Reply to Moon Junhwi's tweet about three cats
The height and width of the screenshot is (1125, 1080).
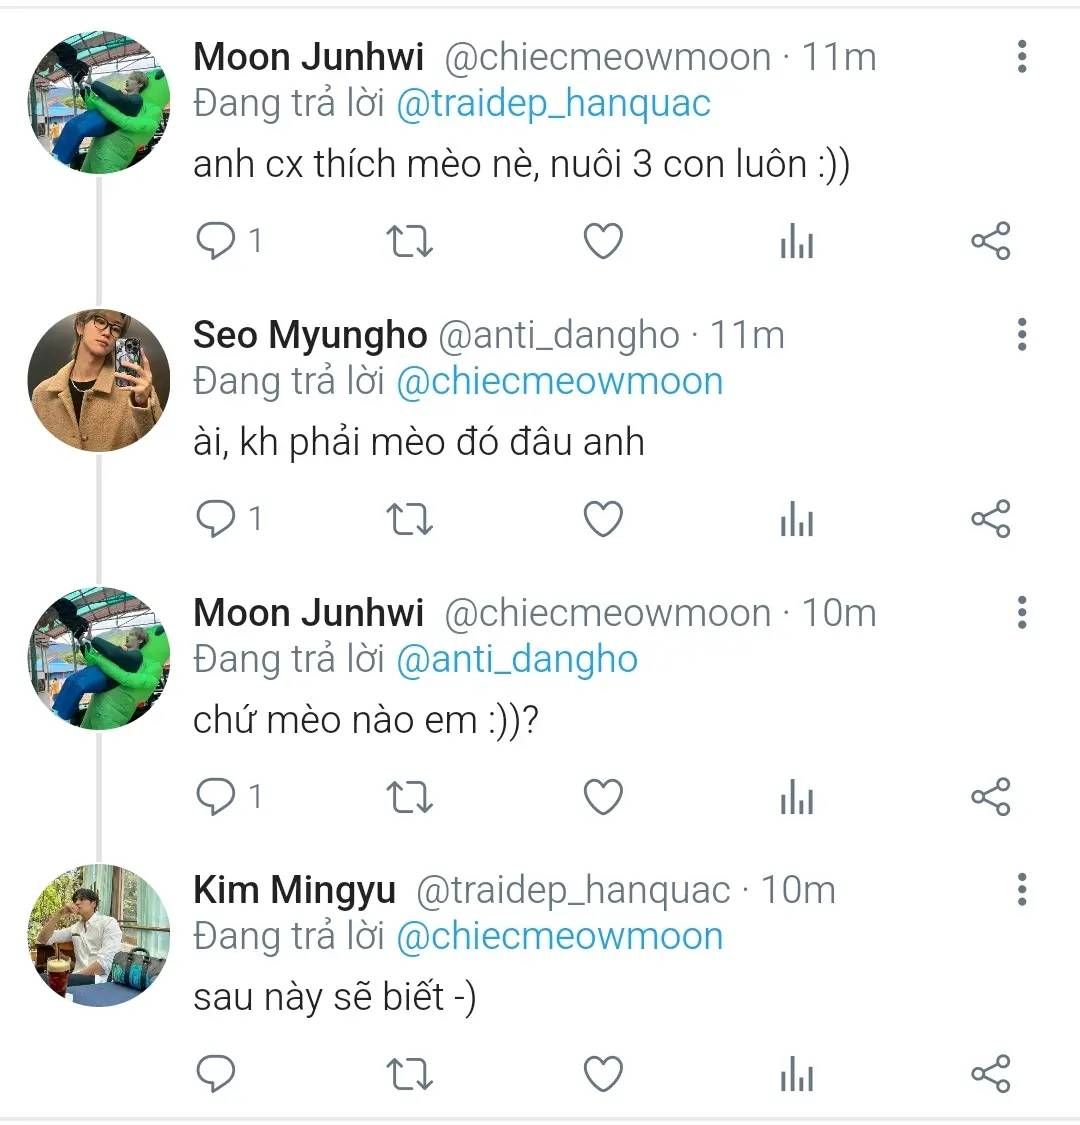tap(216, 241)
